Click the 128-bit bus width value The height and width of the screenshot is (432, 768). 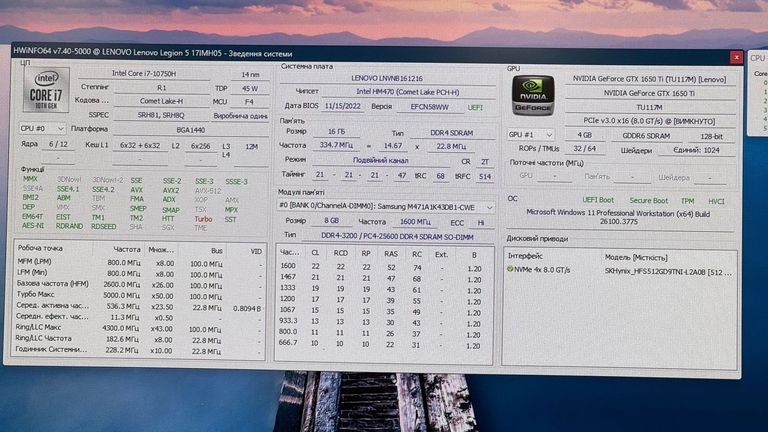[712, 136]
